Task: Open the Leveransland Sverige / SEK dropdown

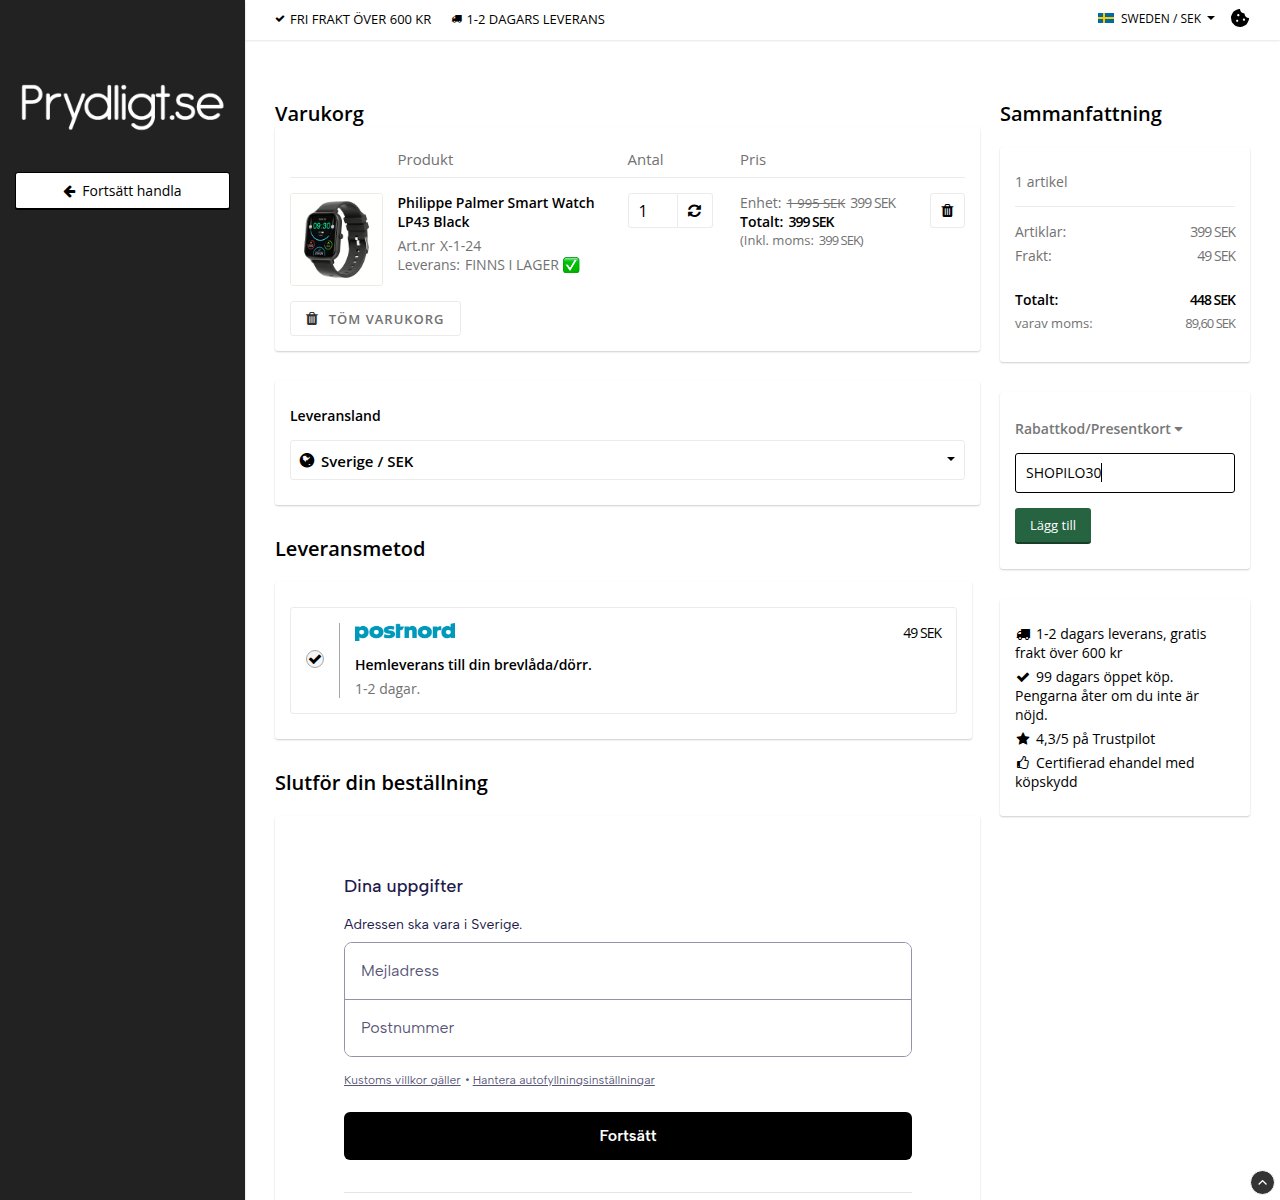Action: [627, 460]
